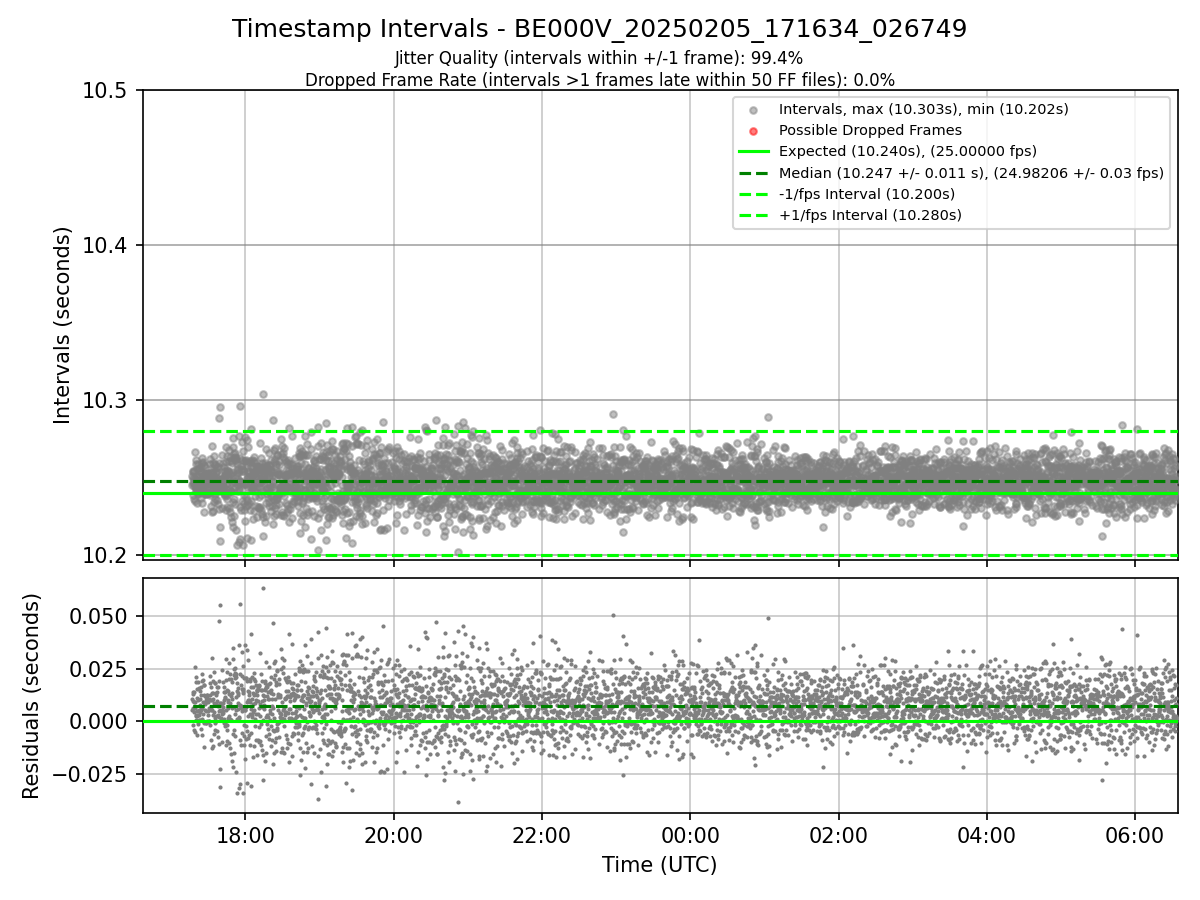Click the 0.000 residual tick label

point(100,721)
